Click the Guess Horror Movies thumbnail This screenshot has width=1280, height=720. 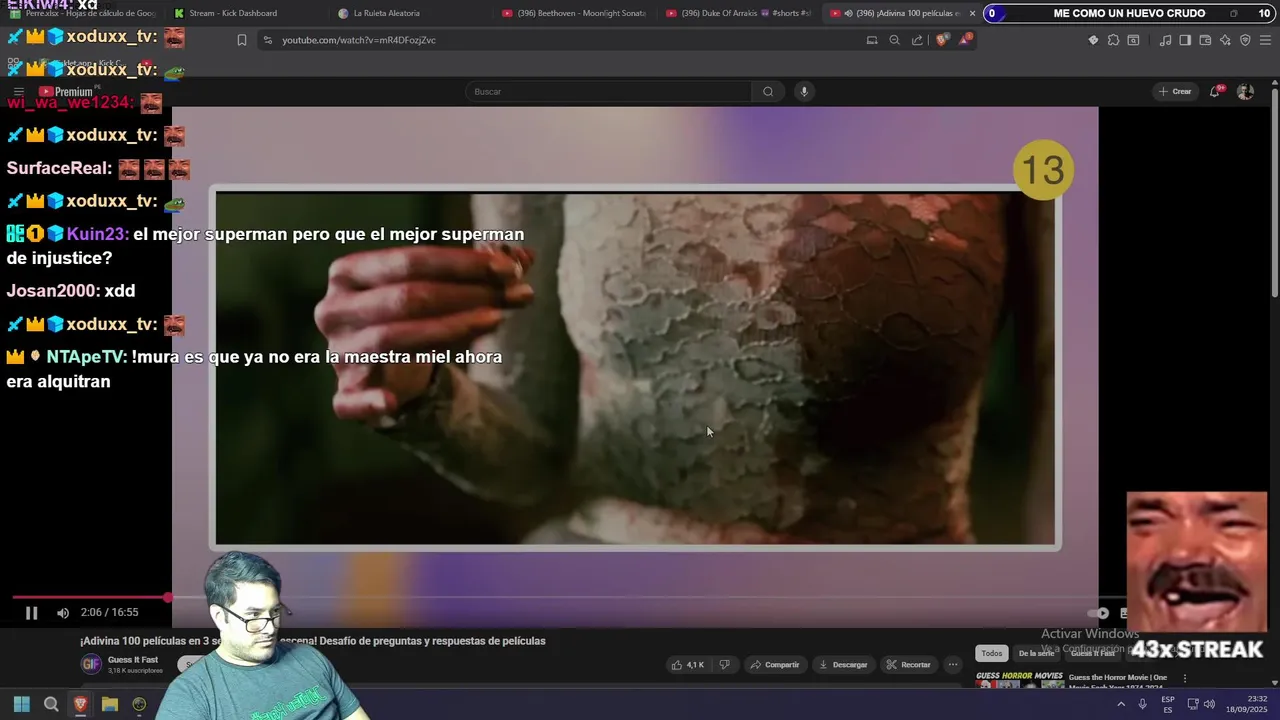[x=1019, y=679]
